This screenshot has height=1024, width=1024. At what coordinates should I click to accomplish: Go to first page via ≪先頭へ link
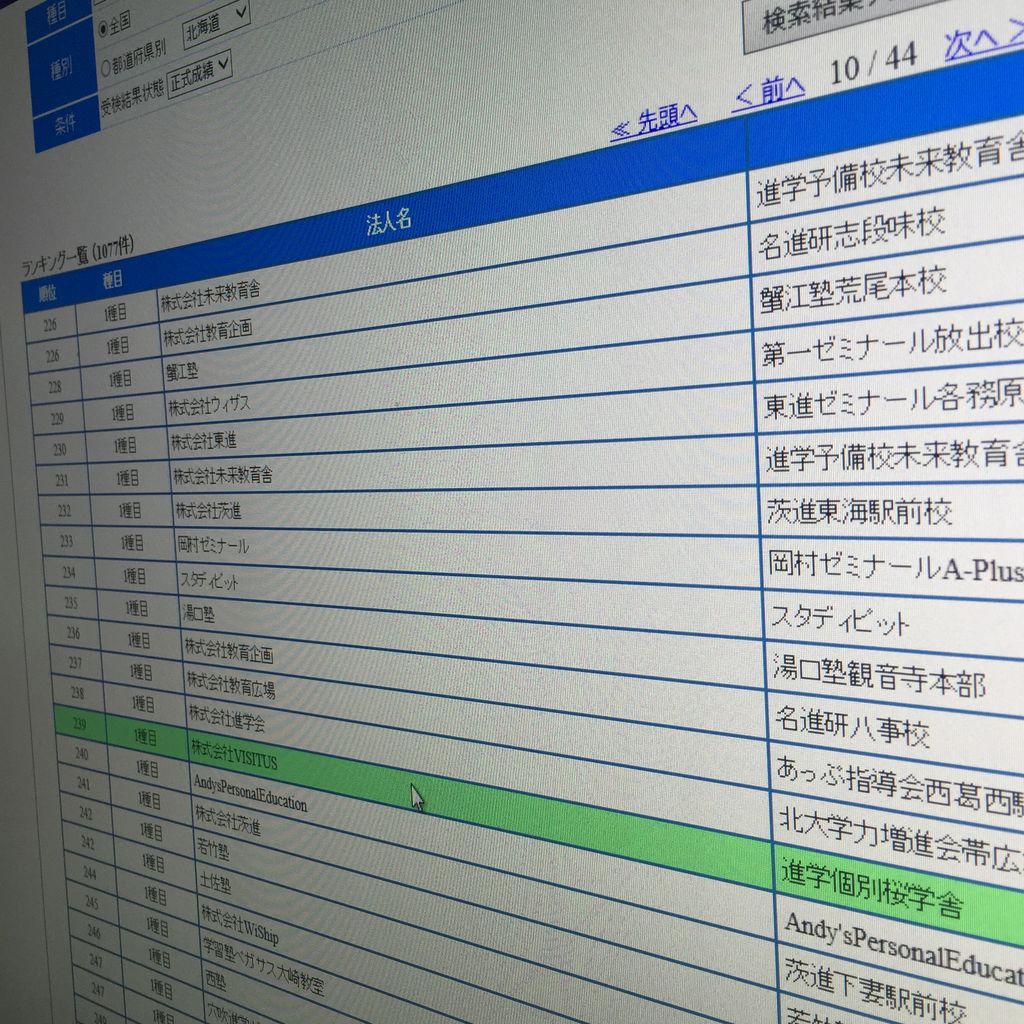654,121
